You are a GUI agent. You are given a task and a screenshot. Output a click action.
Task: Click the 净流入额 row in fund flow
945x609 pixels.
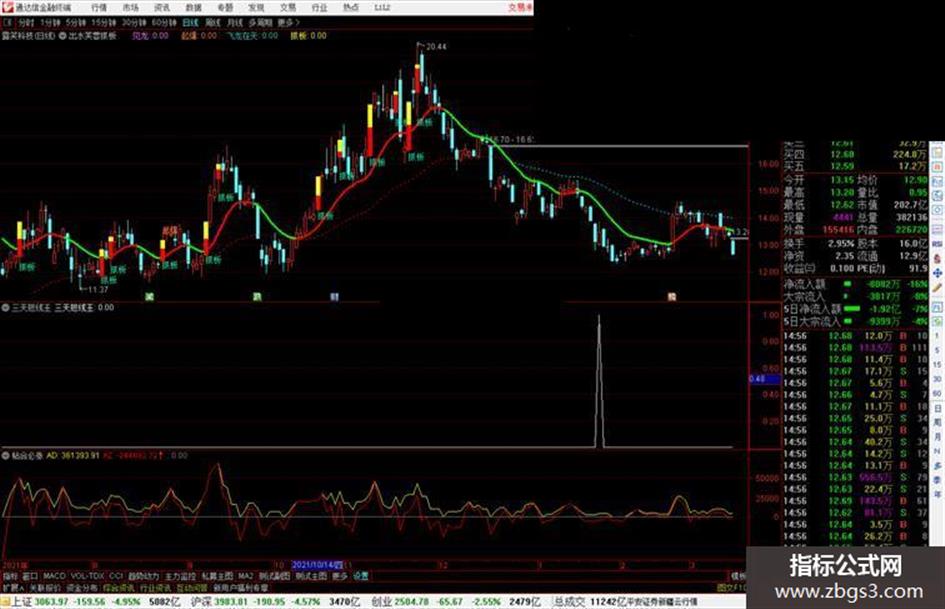[x=855, y=283]
